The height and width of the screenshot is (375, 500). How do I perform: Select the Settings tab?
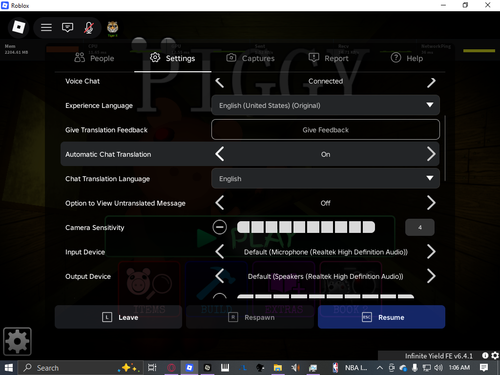coord(172,58)
